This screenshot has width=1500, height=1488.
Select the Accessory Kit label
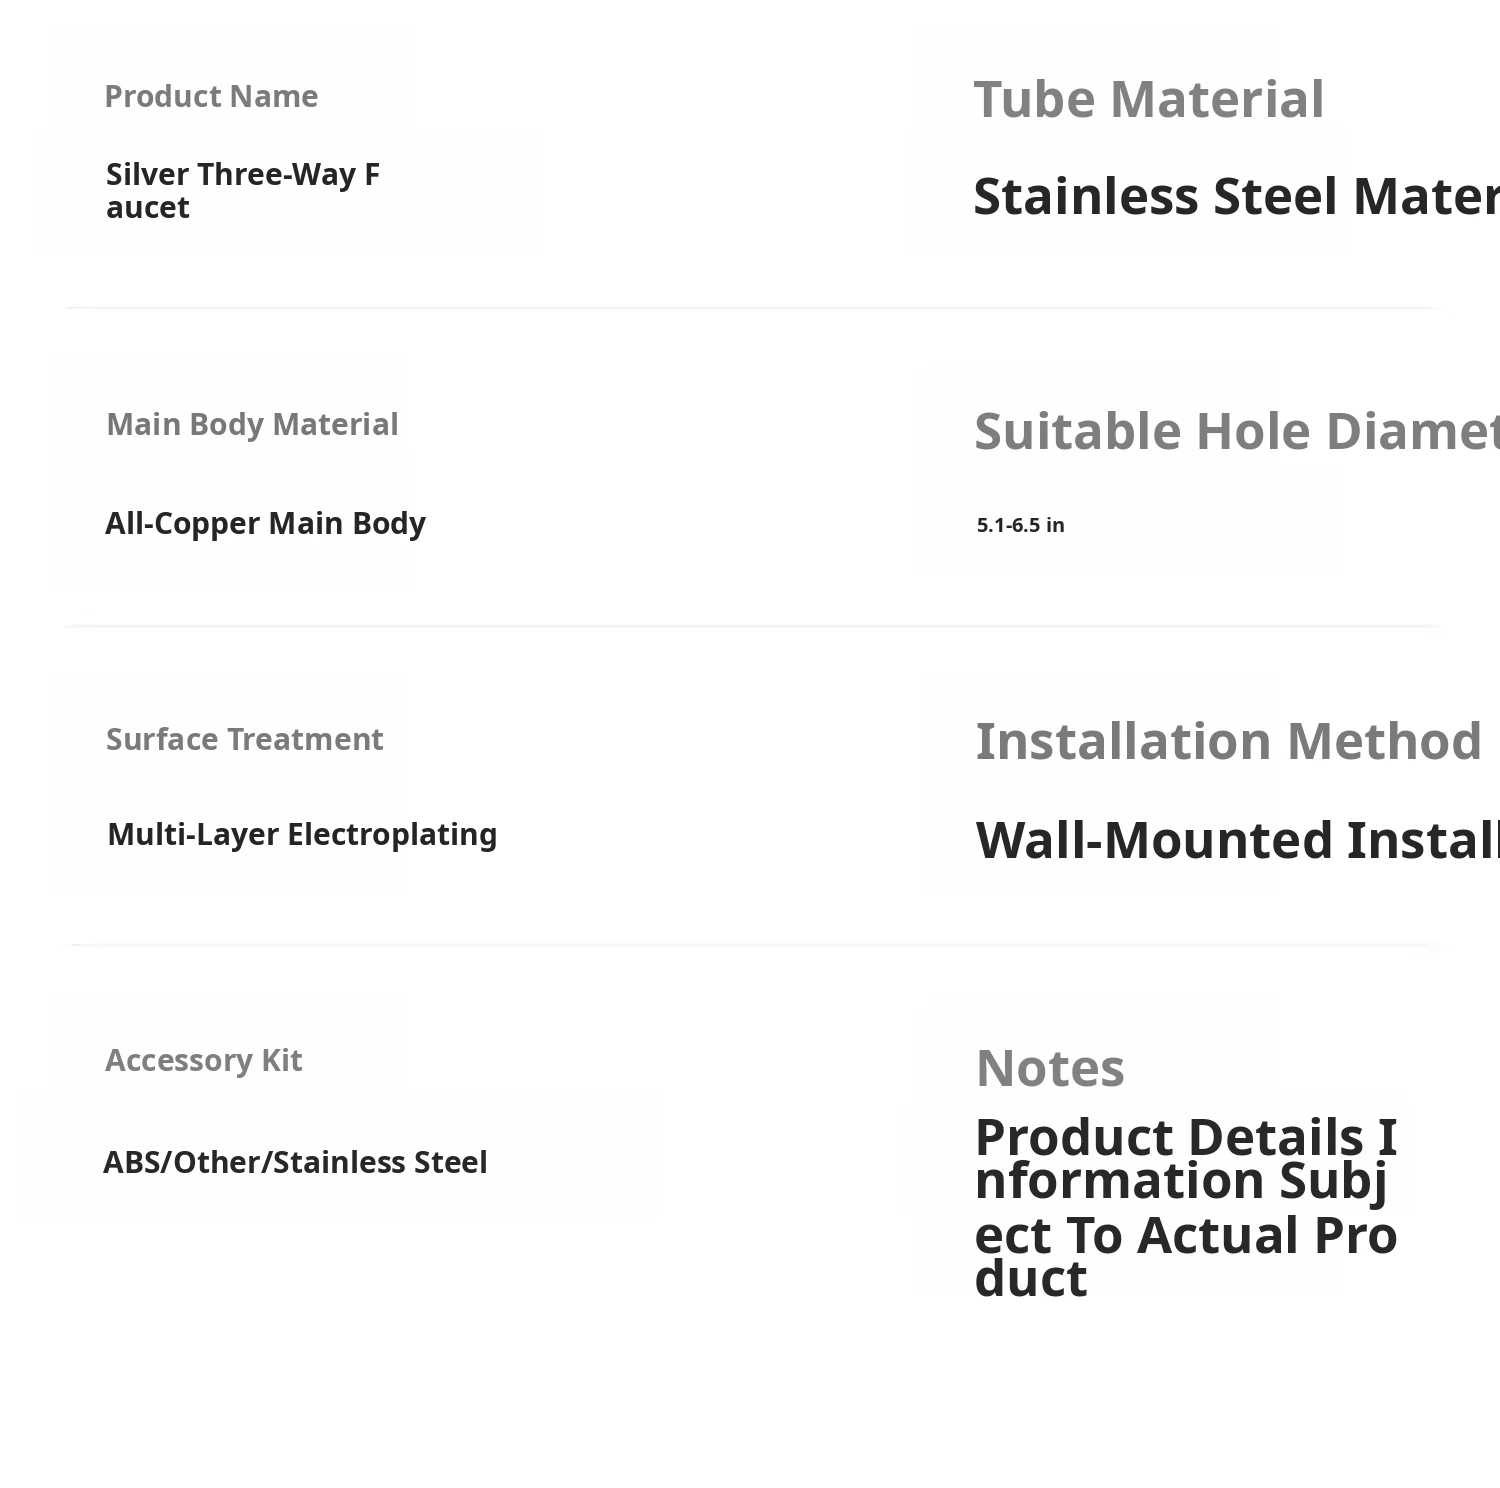point(203,1060)
